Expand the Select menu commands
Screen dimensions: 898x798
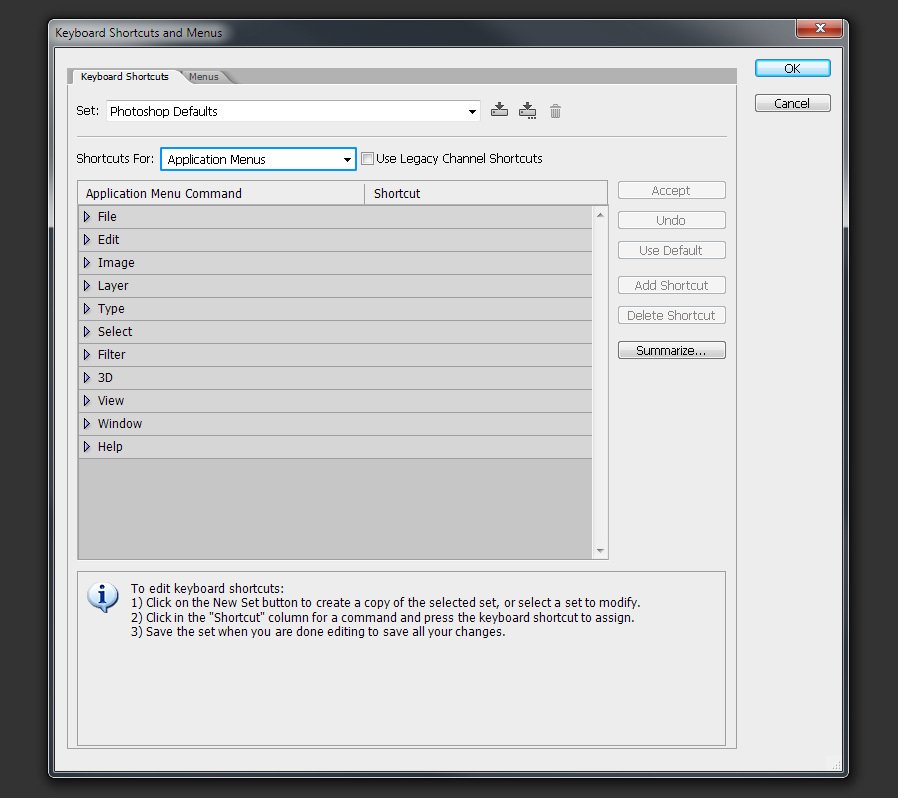tap(87, 331)
